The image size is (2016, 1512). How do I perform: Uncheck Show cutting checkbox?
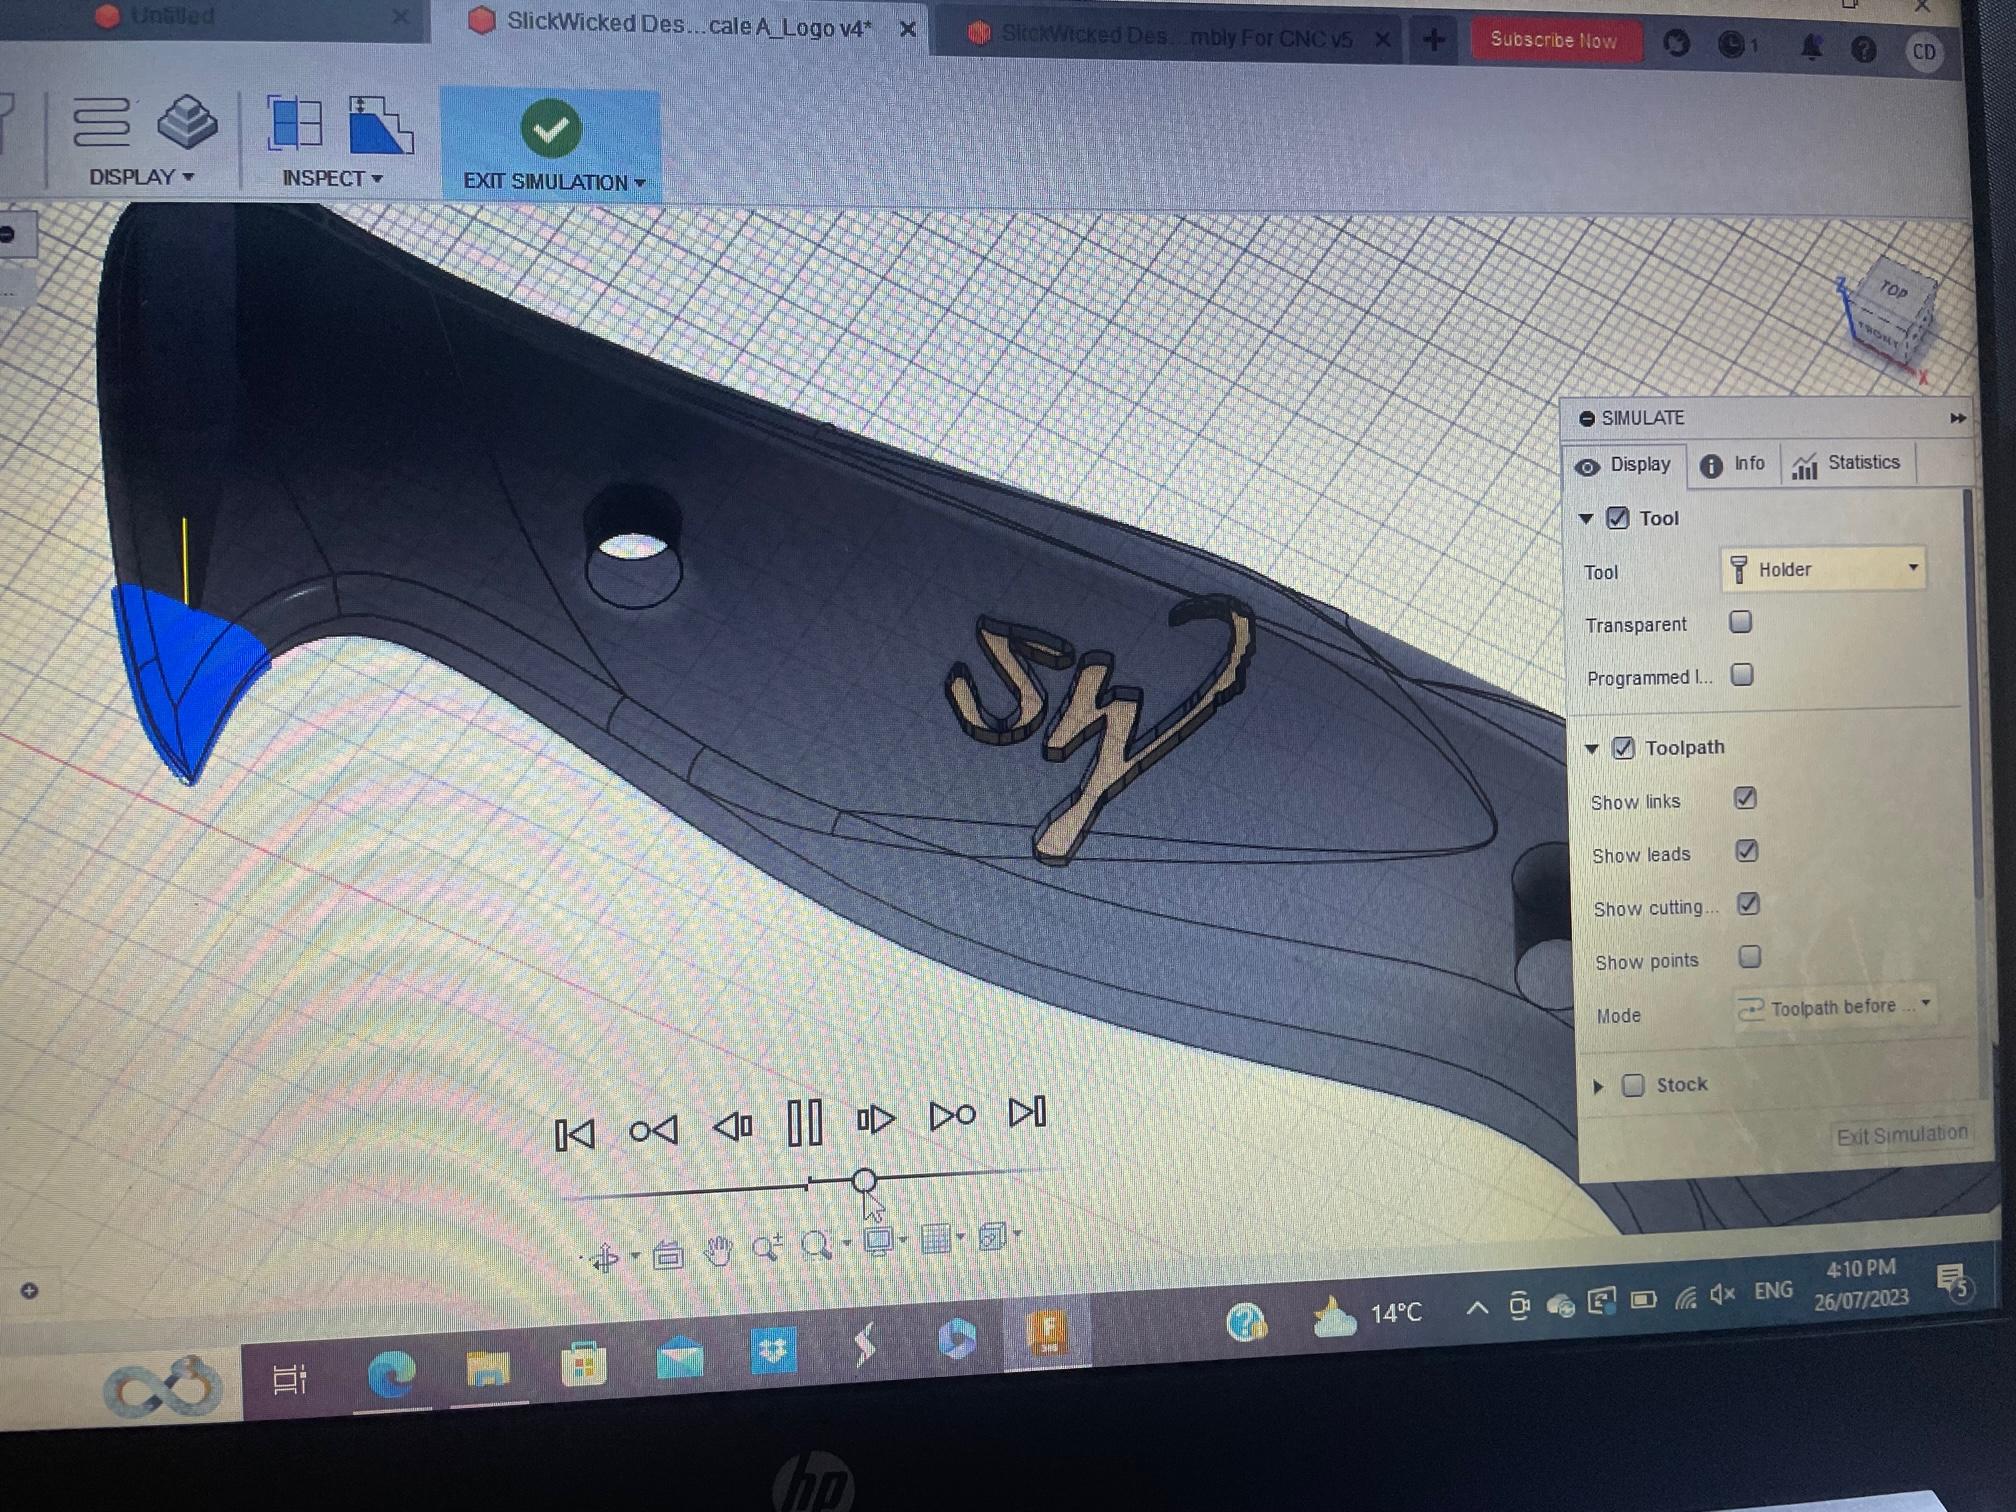1748,904
